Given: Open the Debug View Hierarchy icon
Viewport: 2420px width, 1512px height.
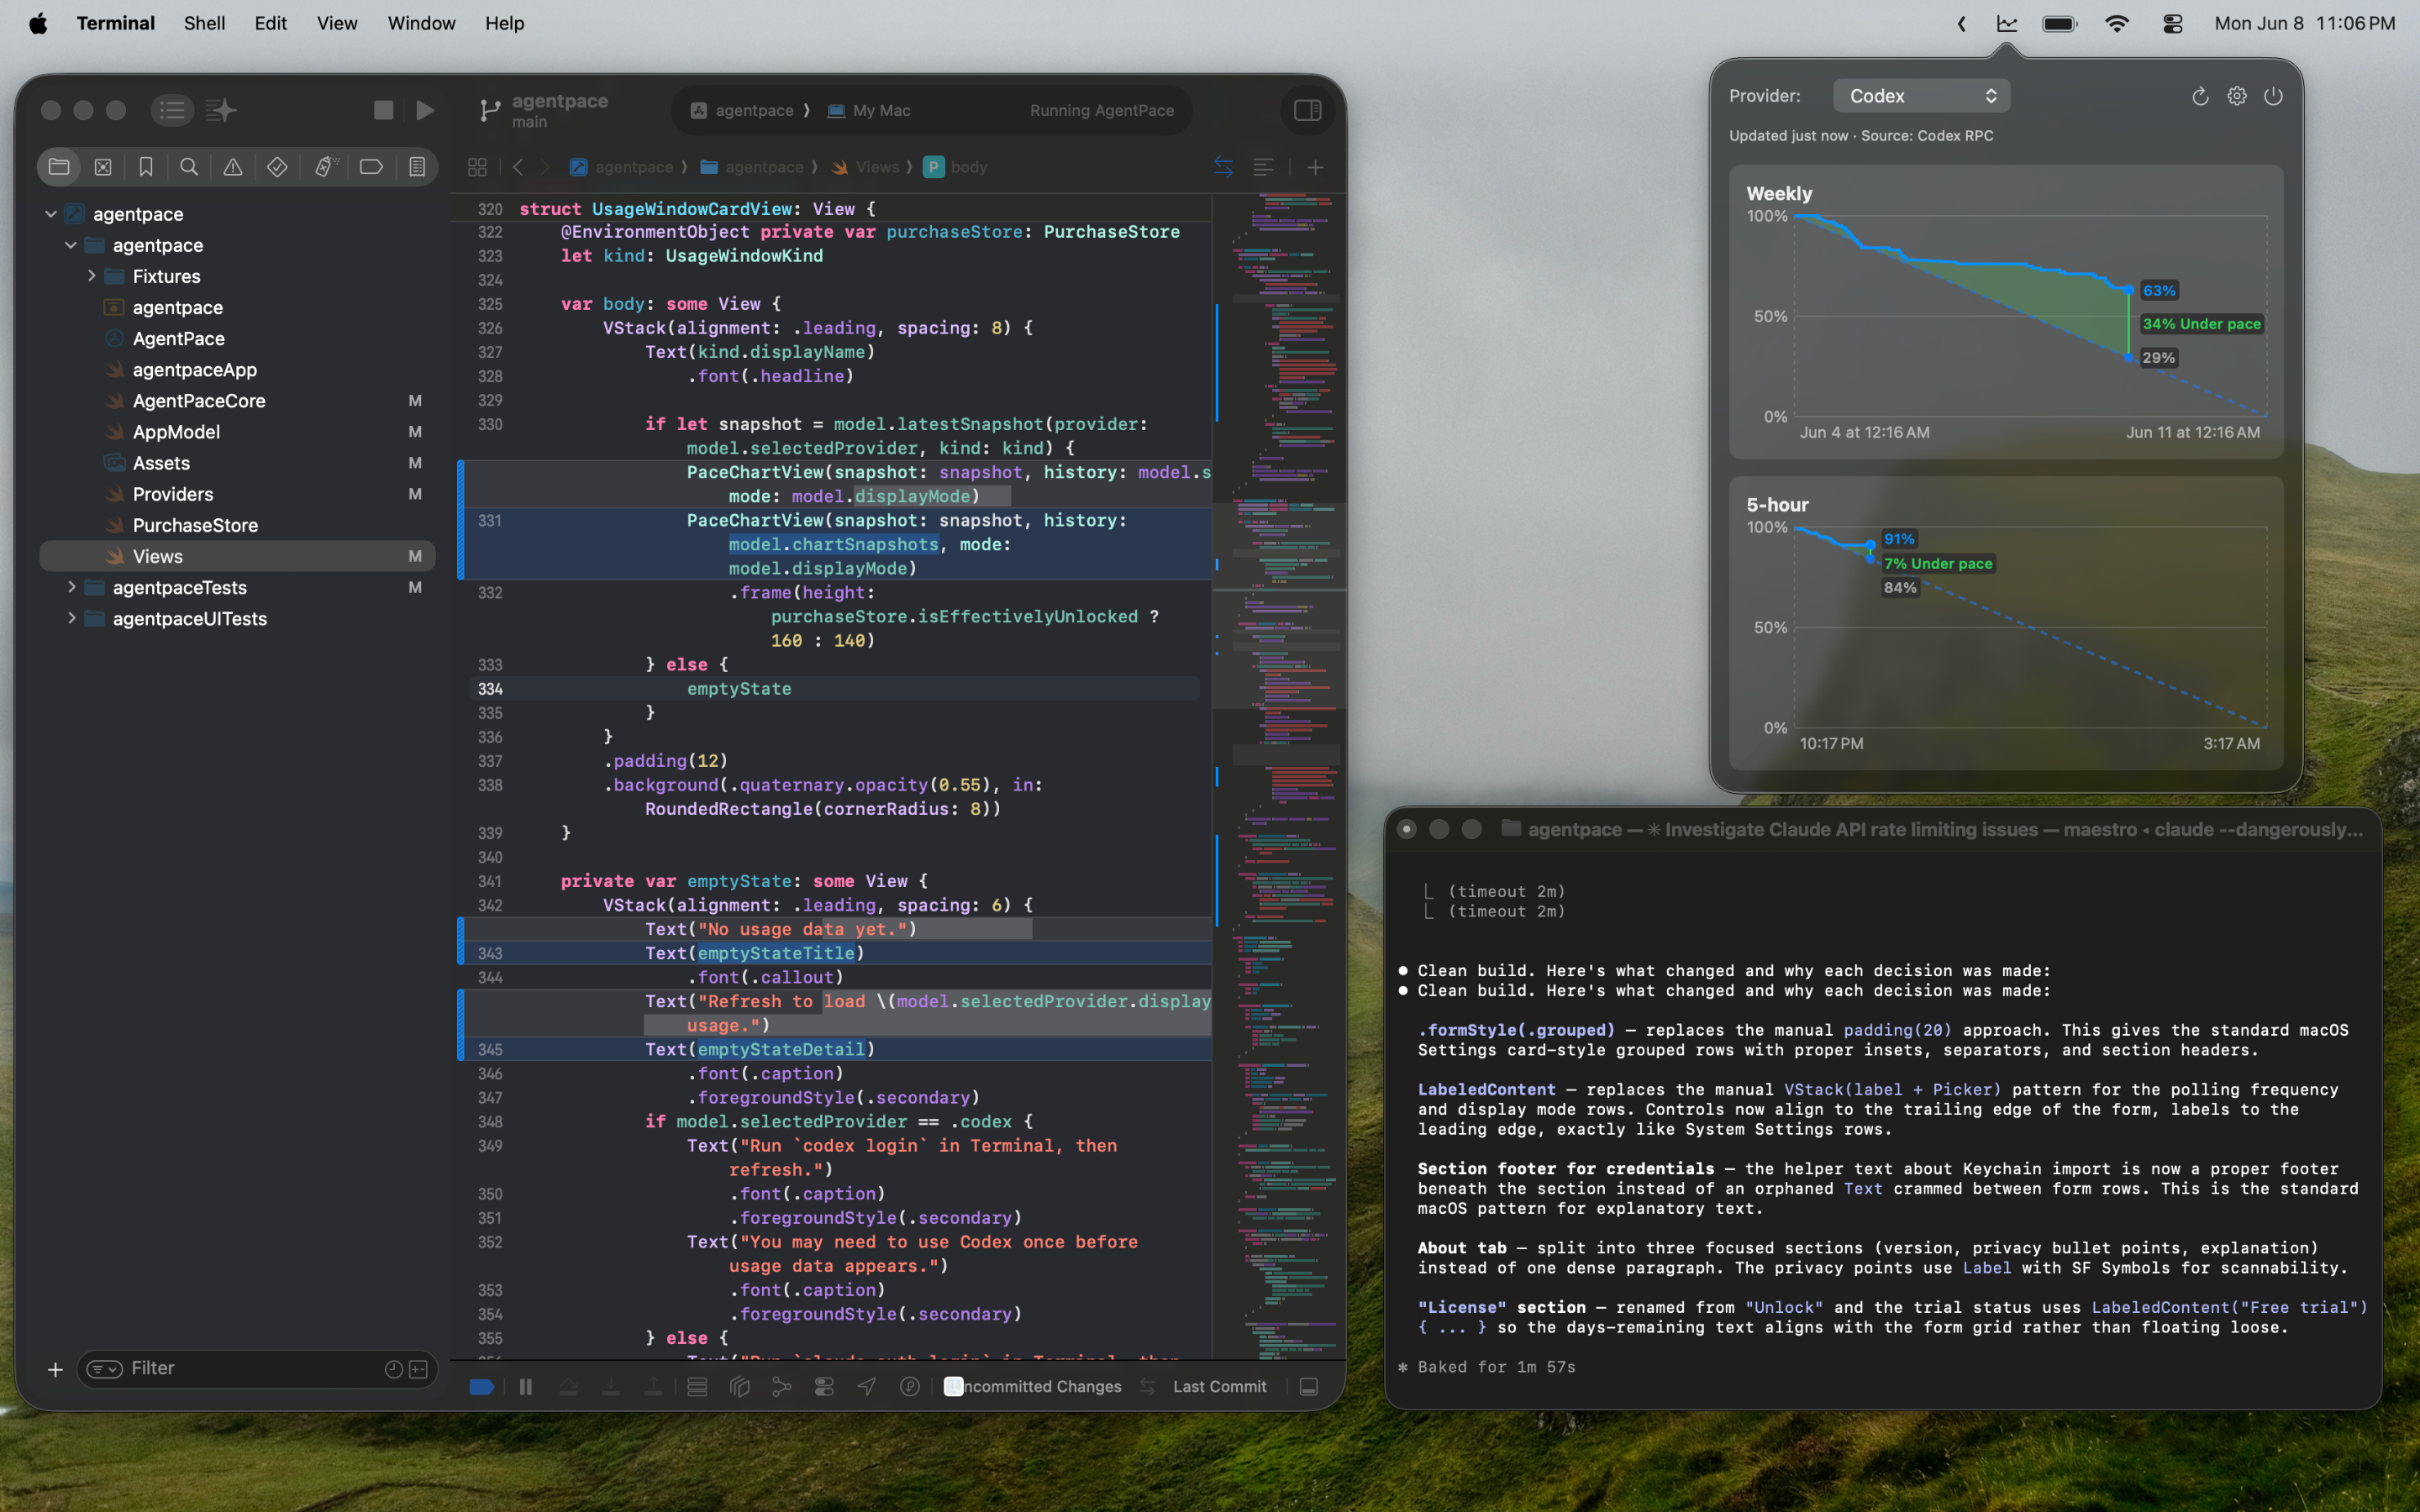Looking at the screenshot, I should tap(740, 1386).
